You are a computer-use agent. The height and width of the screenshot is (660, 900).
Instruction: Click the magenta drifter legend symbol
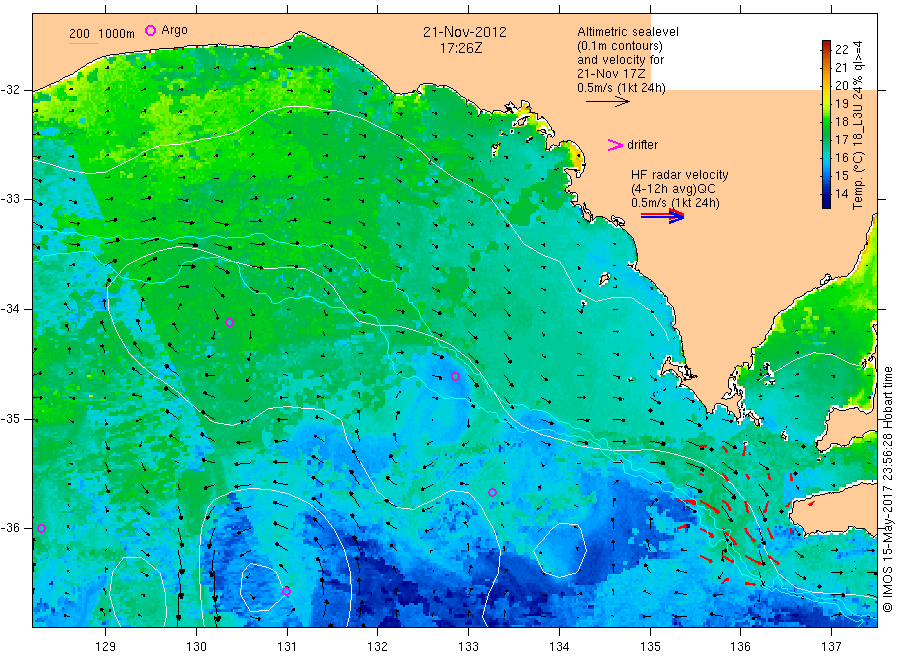click(x=615, y=145)
